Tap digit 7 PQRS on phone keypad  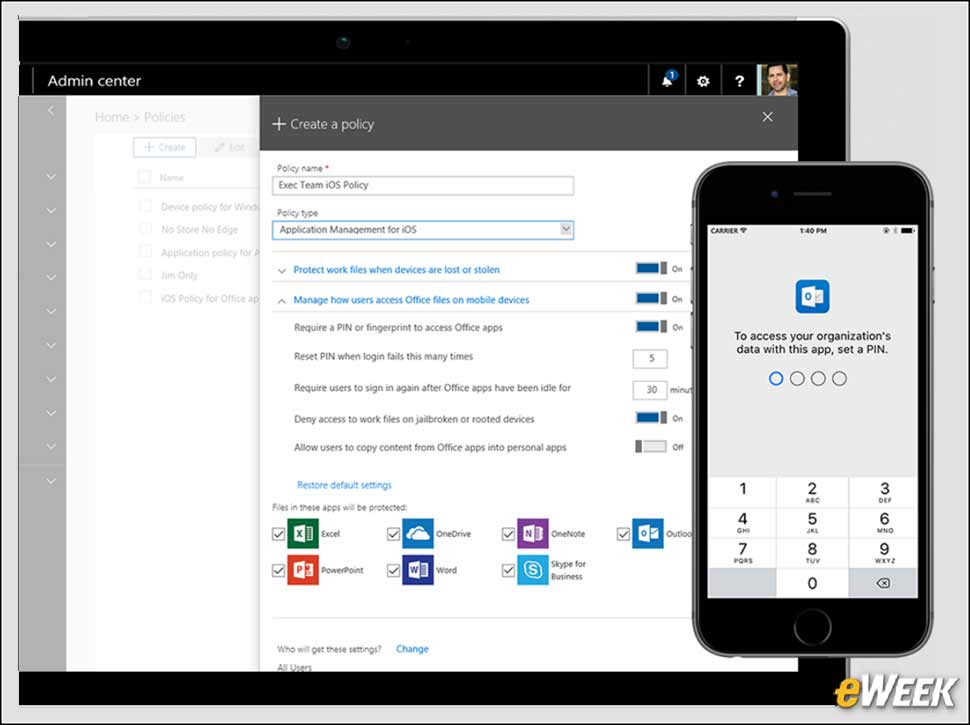pos(742,552)
